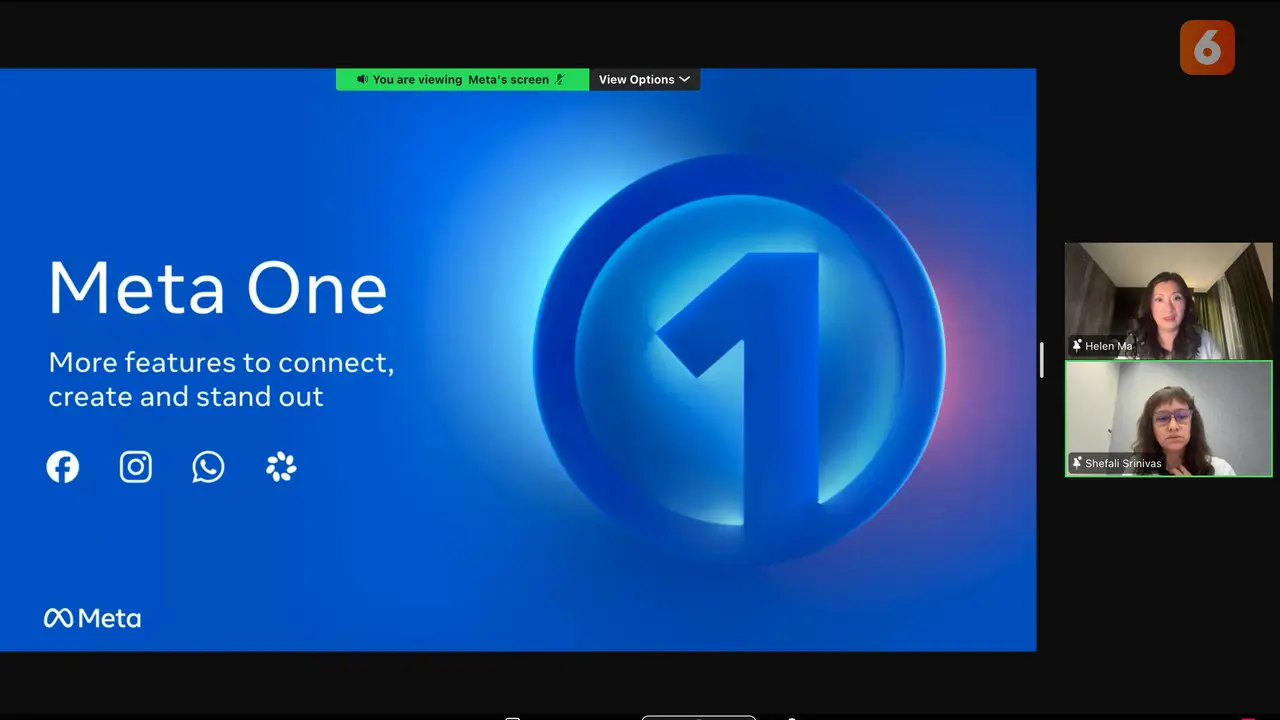The width and height of the screenshot is (1280, 720).
Task: Click the pin icon beside Helen Ma
Action: pos(1077,346)
